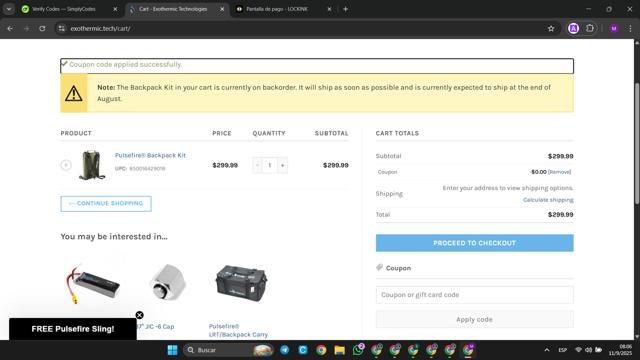The image size is (640, 360).
Task: Open the purple A extension icon
Action: coord(573,29)
